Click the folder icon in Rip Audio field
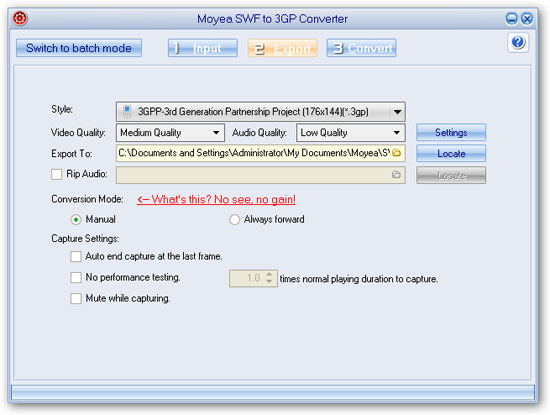This screenshot has height=415, width=550. coord(396,174)
